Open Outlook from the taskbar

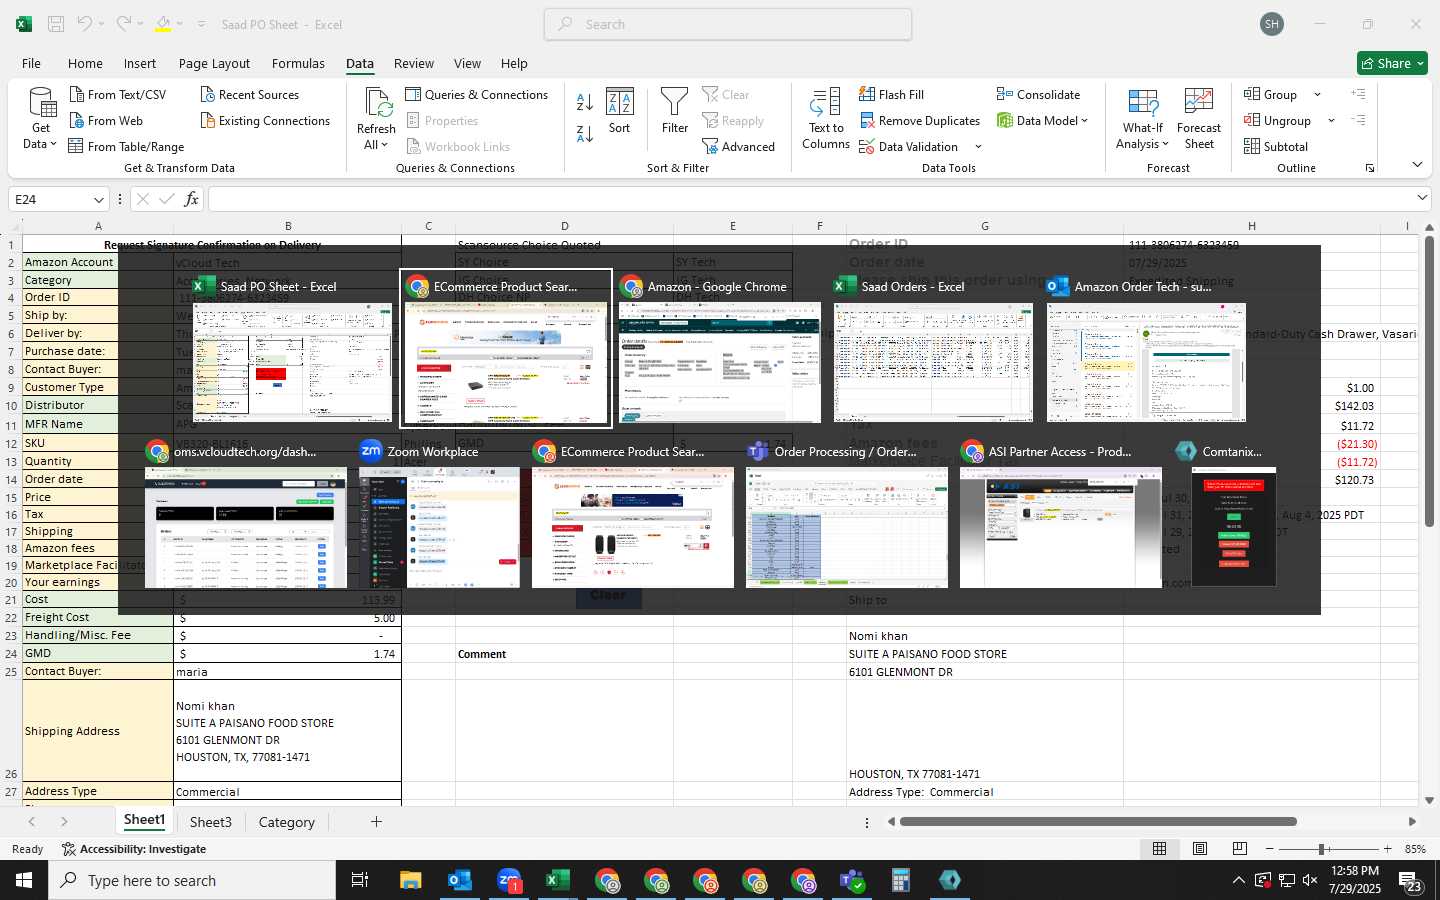pos(460,880)
